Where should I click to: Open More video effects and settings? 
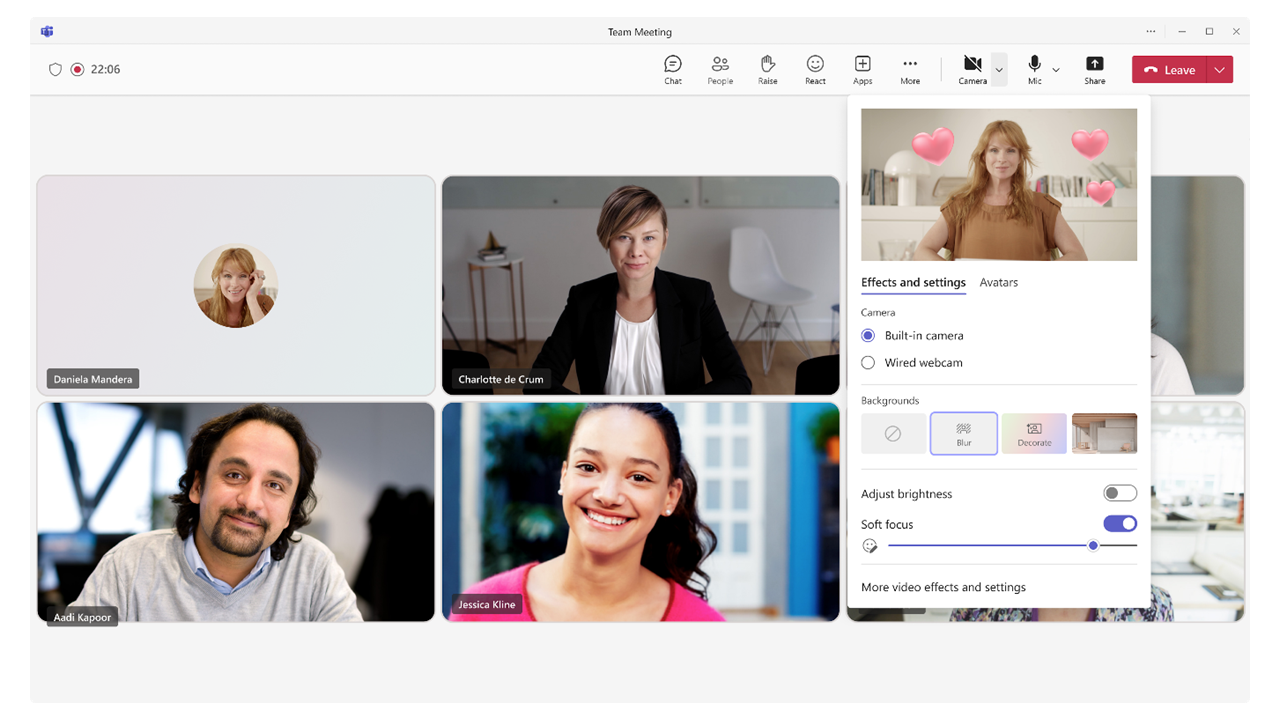click(943, 587)
